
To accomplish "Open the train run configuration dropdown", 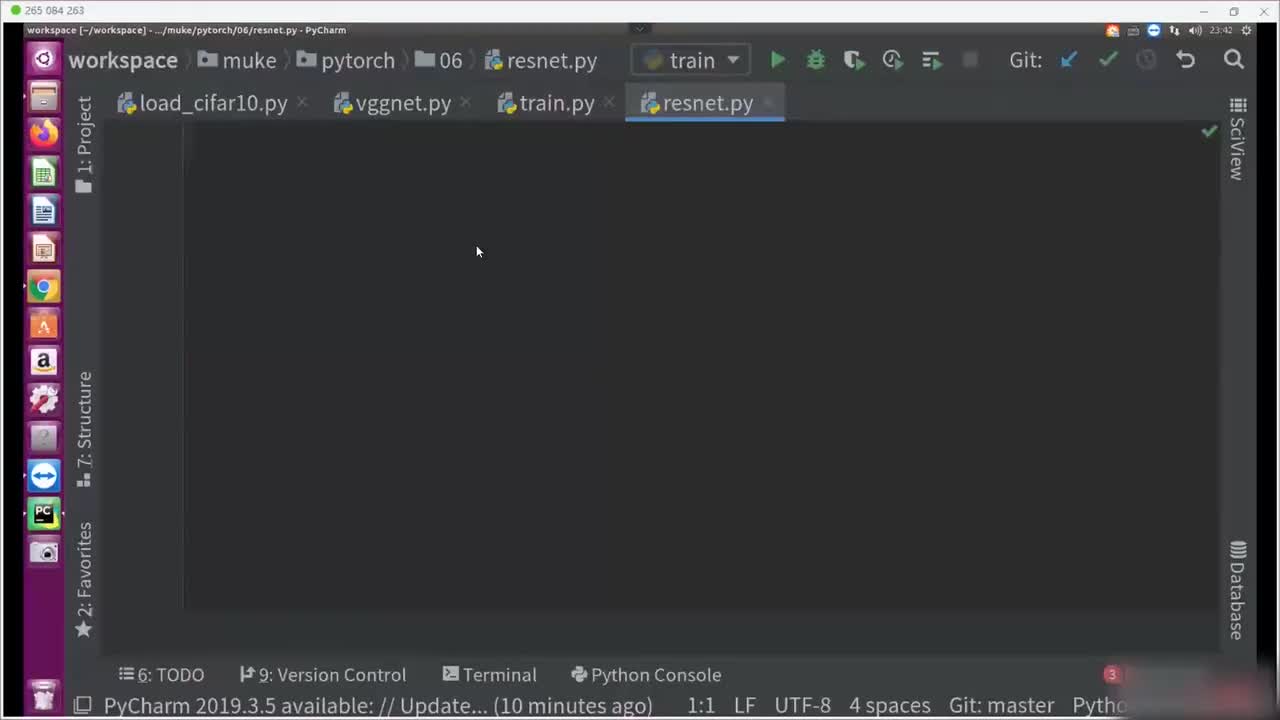I will (691, 60).
